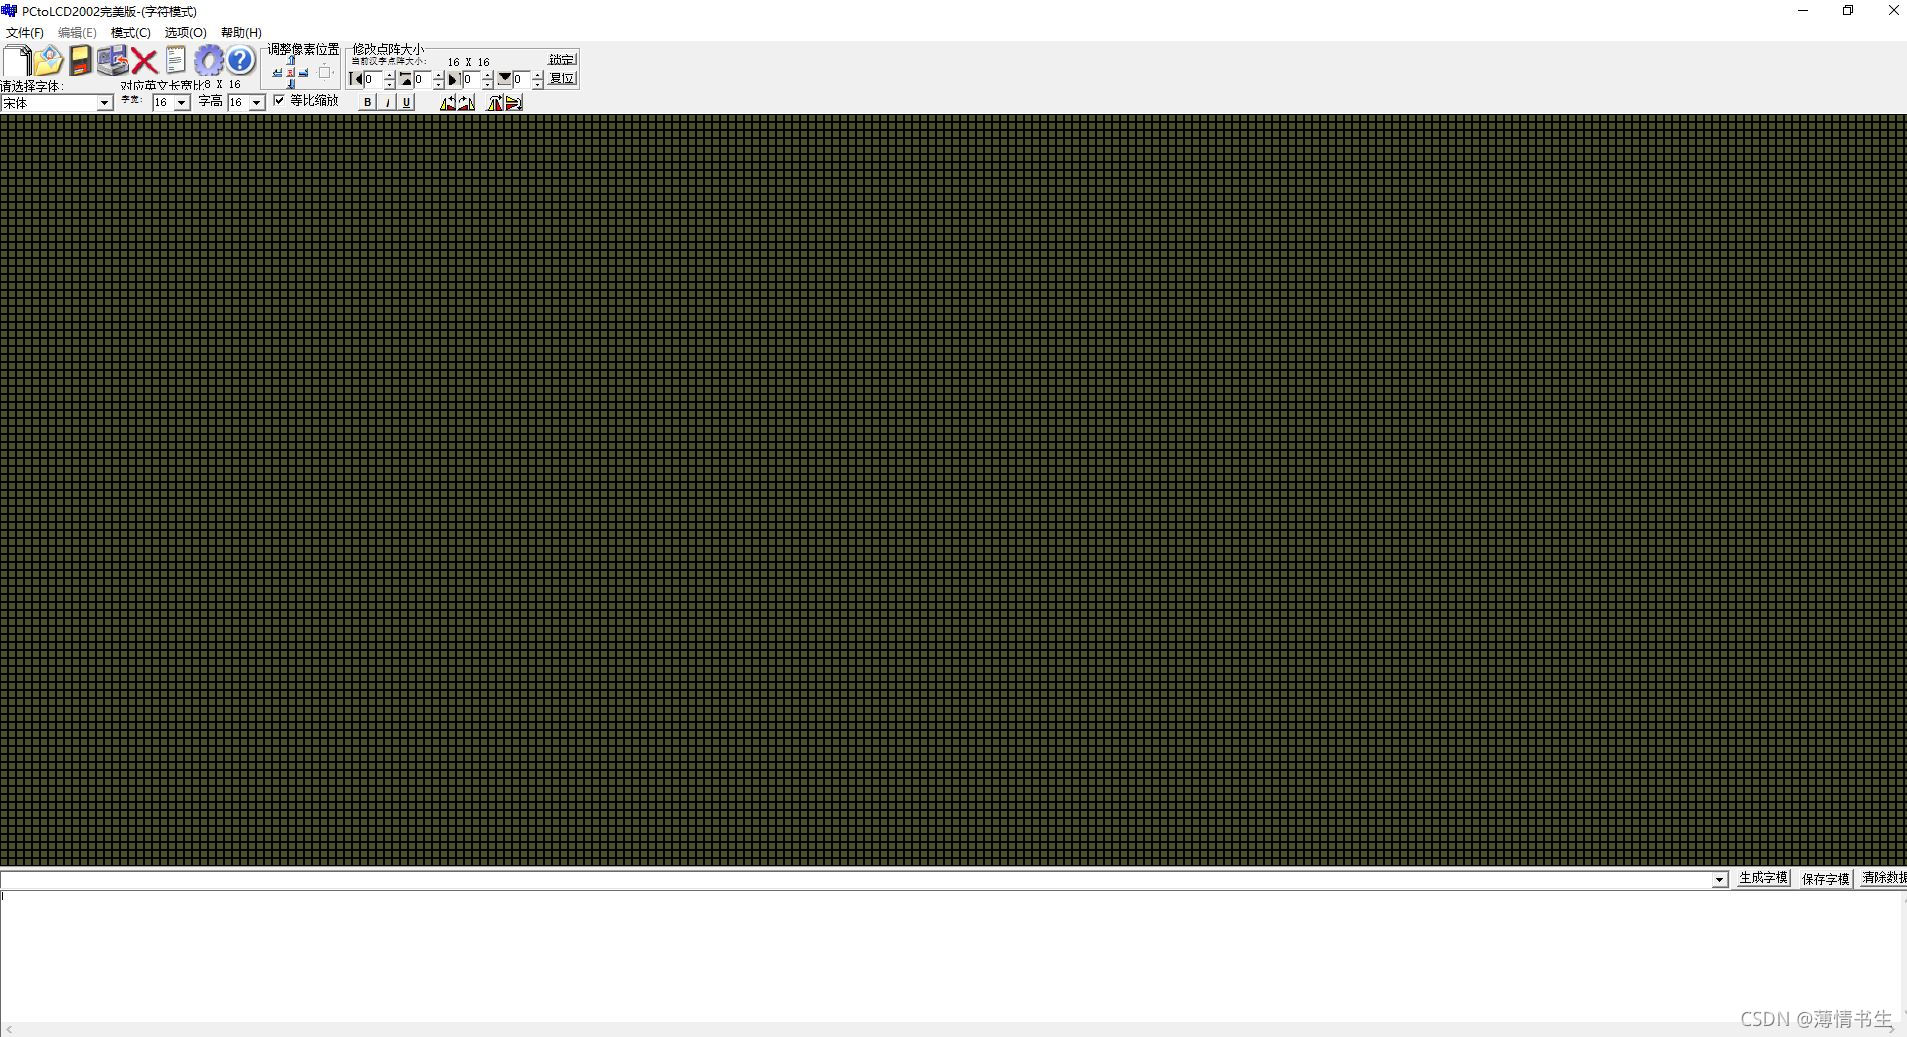Click the top margin value field
Image resolution: width=1907 pixels, height=1037 pixels.
[422, 79]
